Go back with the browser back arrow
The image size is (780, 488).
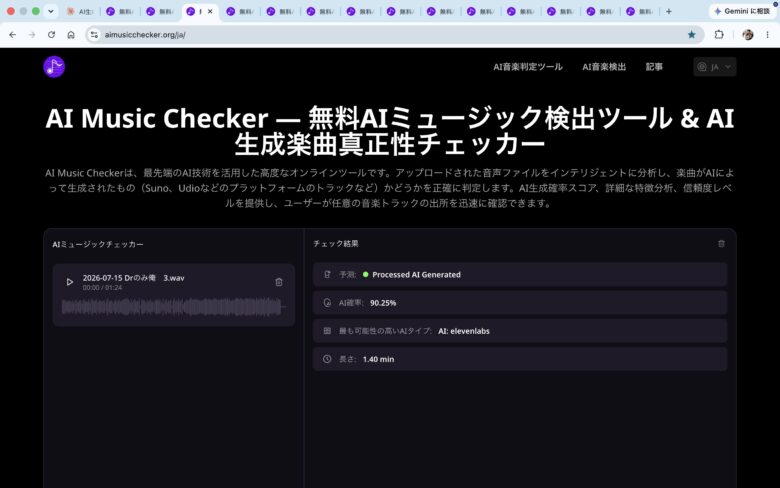tap(12, 35)
